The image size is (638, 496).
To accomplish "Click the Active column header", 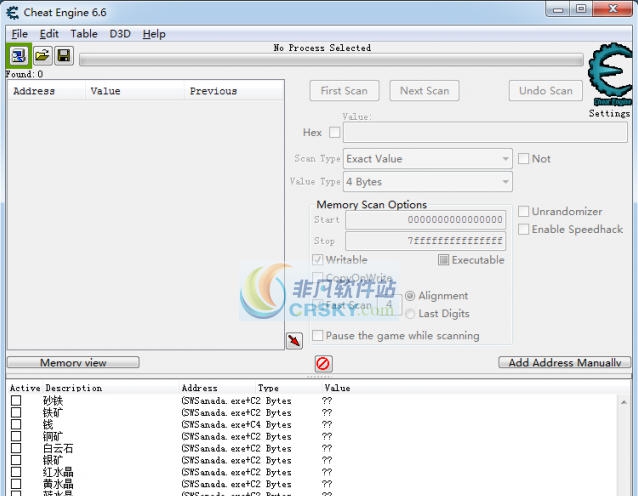I will [25, 388].
